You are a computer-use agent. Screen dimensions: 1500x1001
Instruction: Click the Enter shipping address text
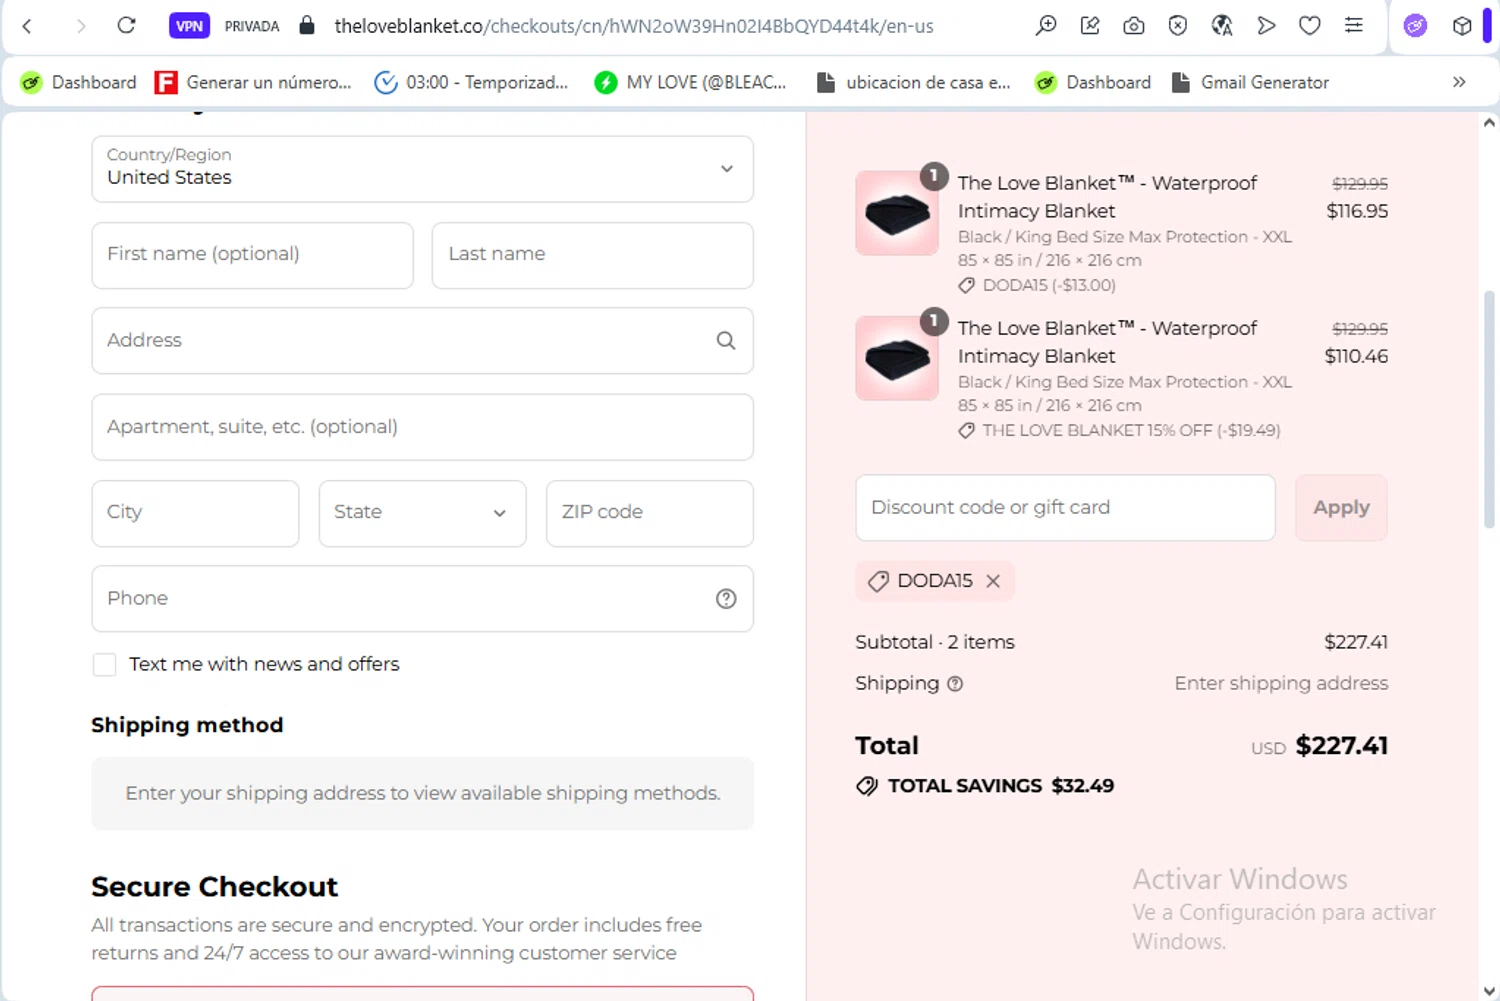(1281, 683)
